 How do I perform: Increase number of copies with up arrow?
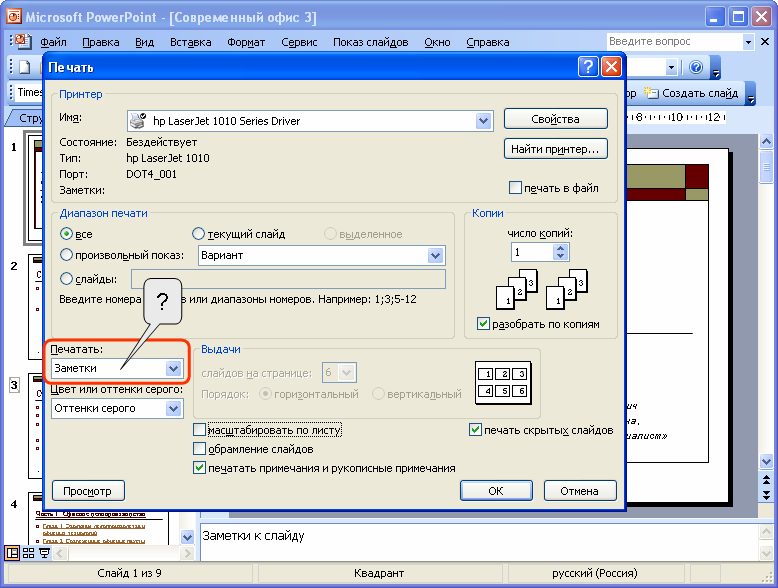561,248
